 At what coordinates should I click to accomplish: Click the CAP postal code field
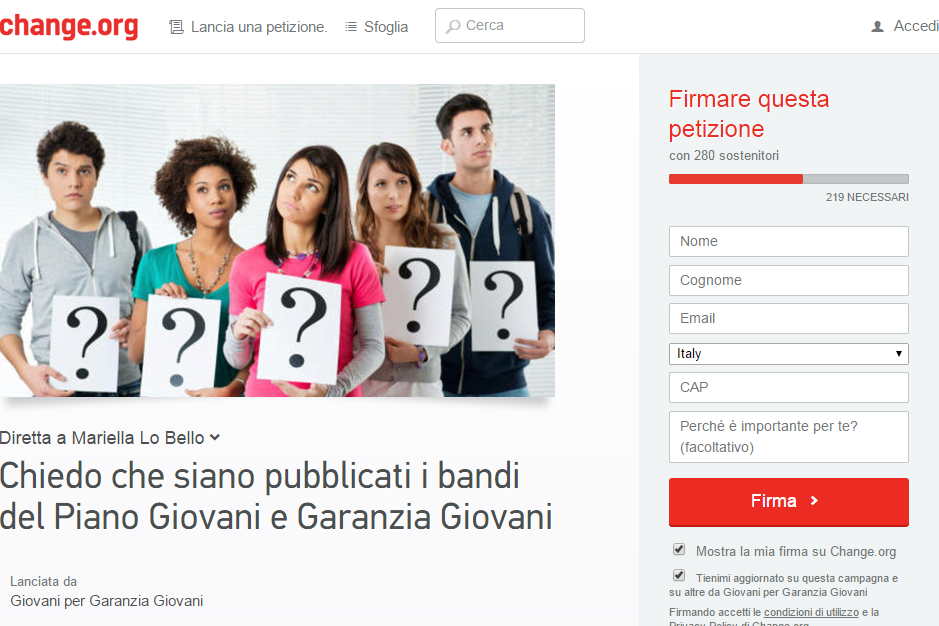click(x=789, y=388)
